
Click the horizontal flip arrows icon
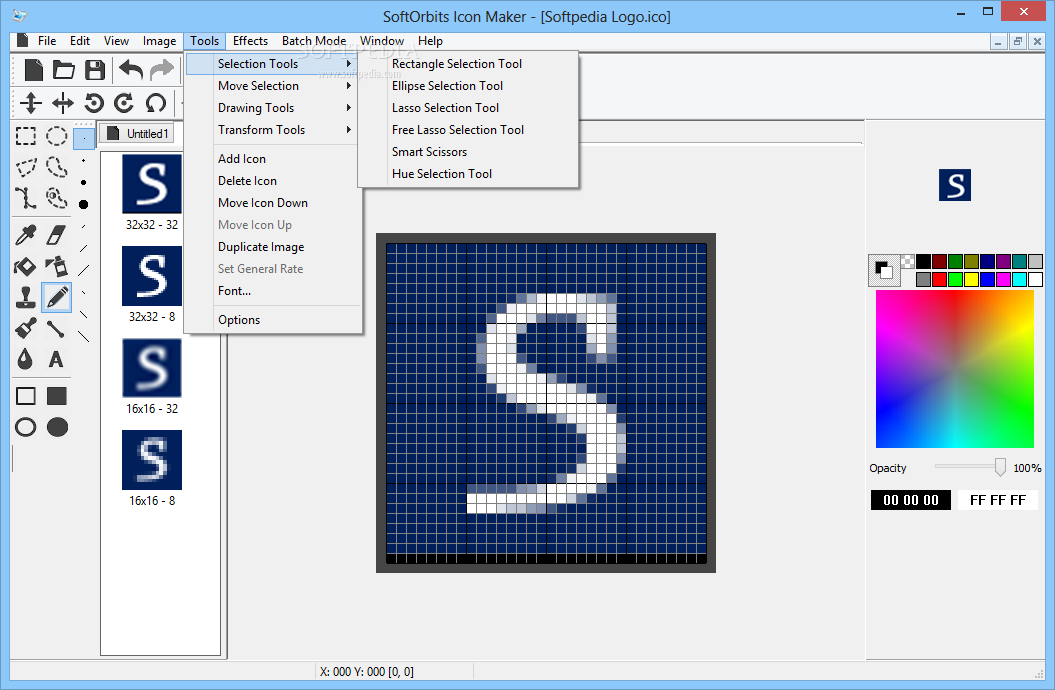click(63, 103)
